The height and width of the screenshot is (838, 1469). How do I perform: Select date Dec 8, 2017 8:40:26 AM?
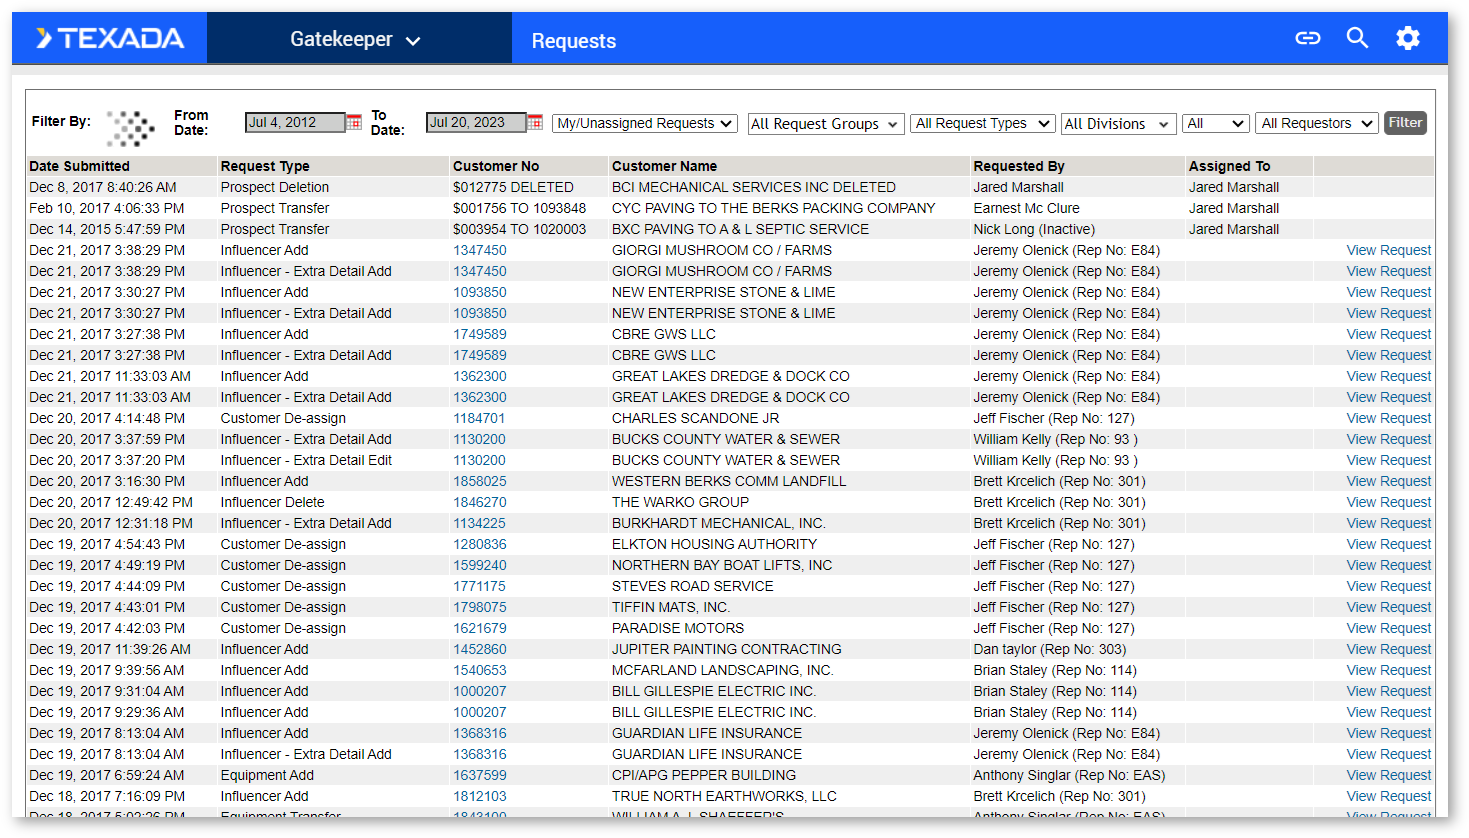[103, 187]
